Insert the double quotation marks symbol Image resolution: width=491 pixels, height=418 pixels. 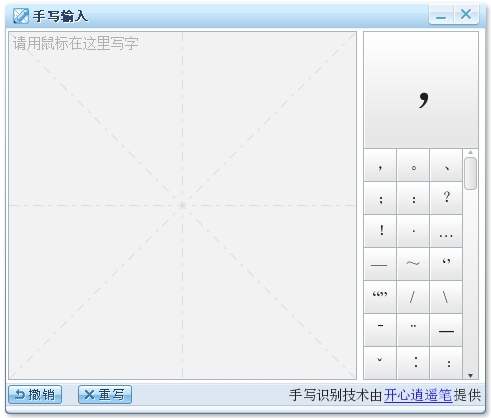click(x=380, y=297)
